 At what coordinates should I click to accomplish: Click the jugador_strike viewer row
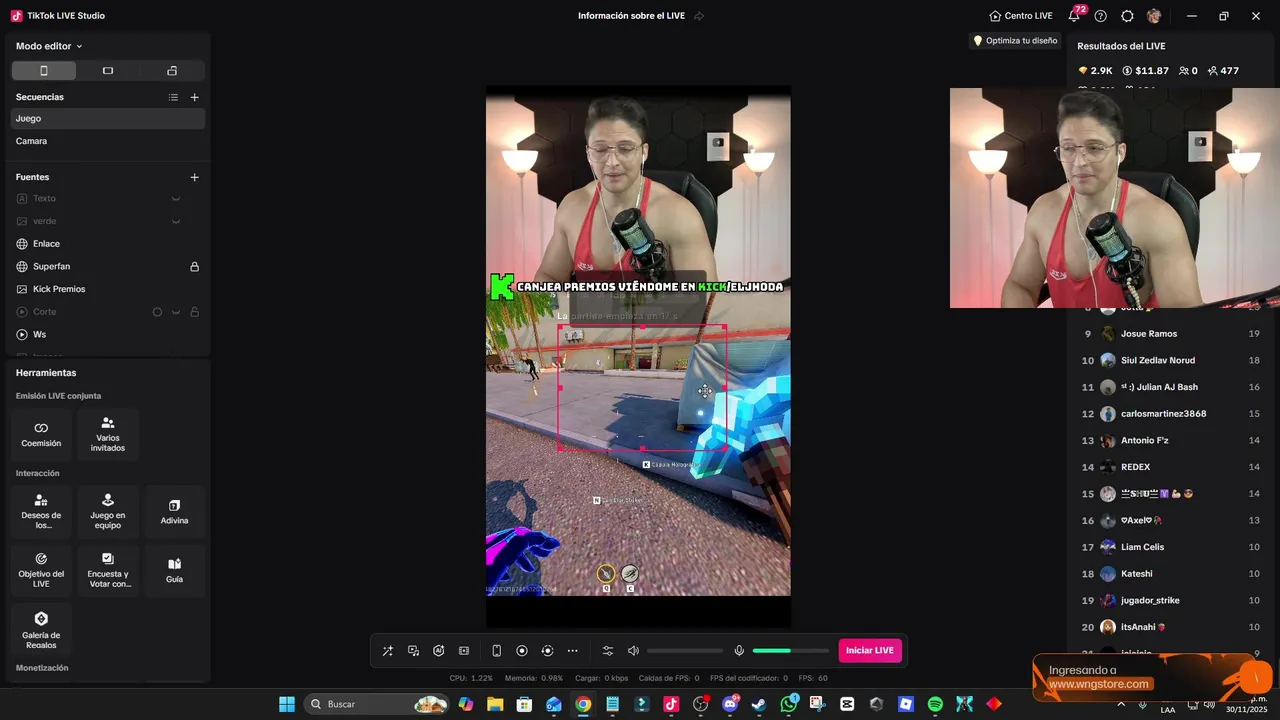pos(1171,600)
